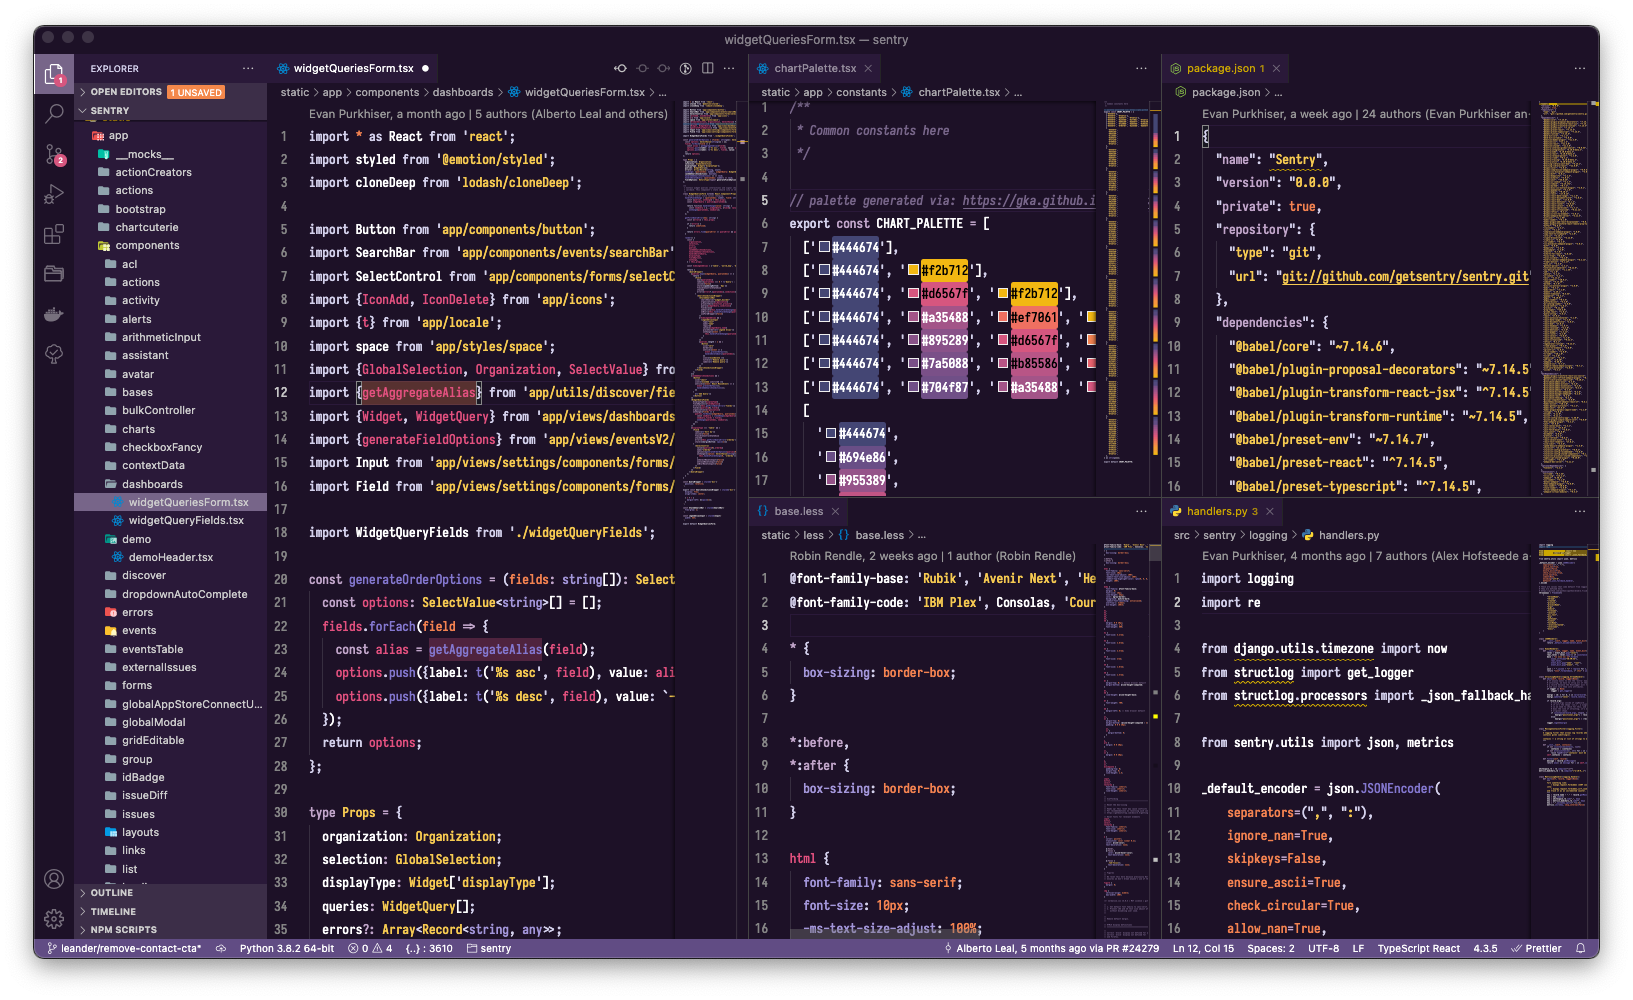Open the Project Manager folder icon
This screenshot has width=1633, height=1000.
(54, 274)
